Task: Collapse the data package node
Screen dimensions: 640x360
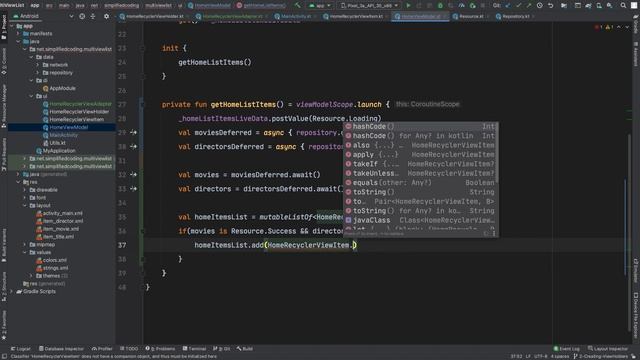Action: tap(31, 57)
